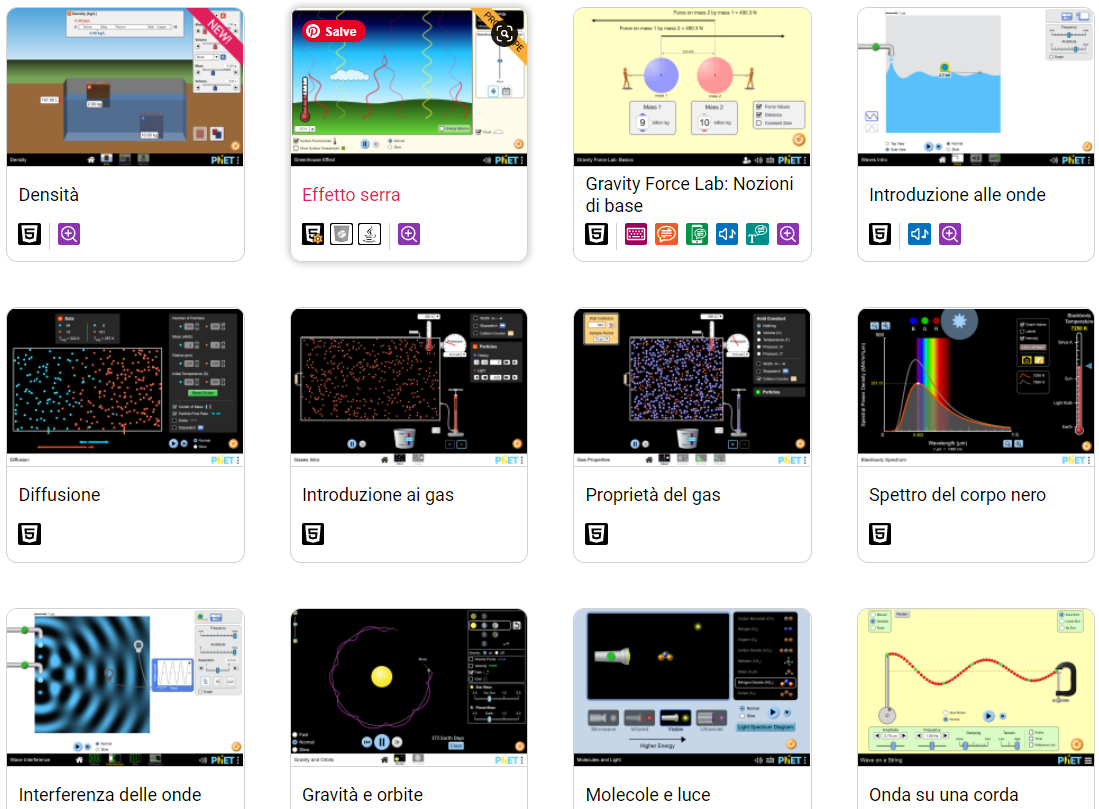Click the Java icon under Effetto serra
This screenshot has width=1099, height=809.
(x=370, y=234)
